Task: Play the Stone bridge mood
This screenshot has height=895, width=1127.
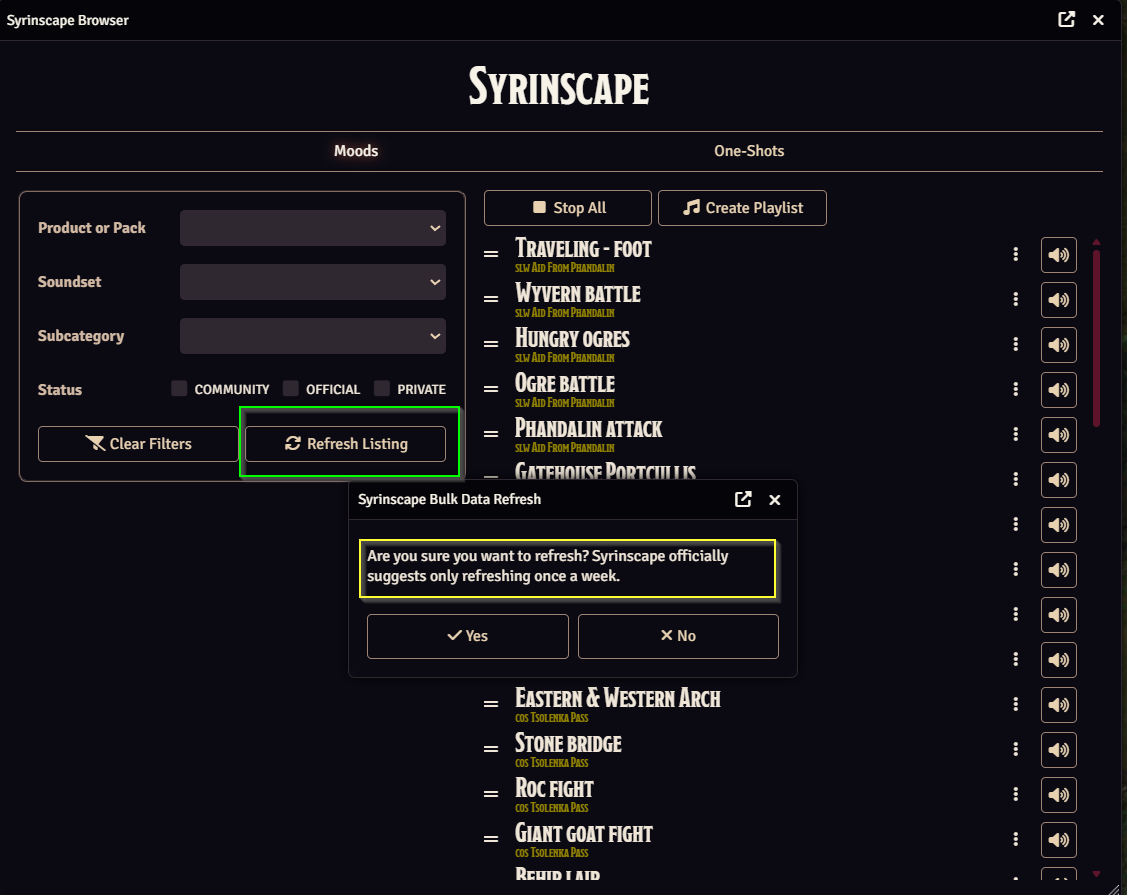Action: point(1058,750)
